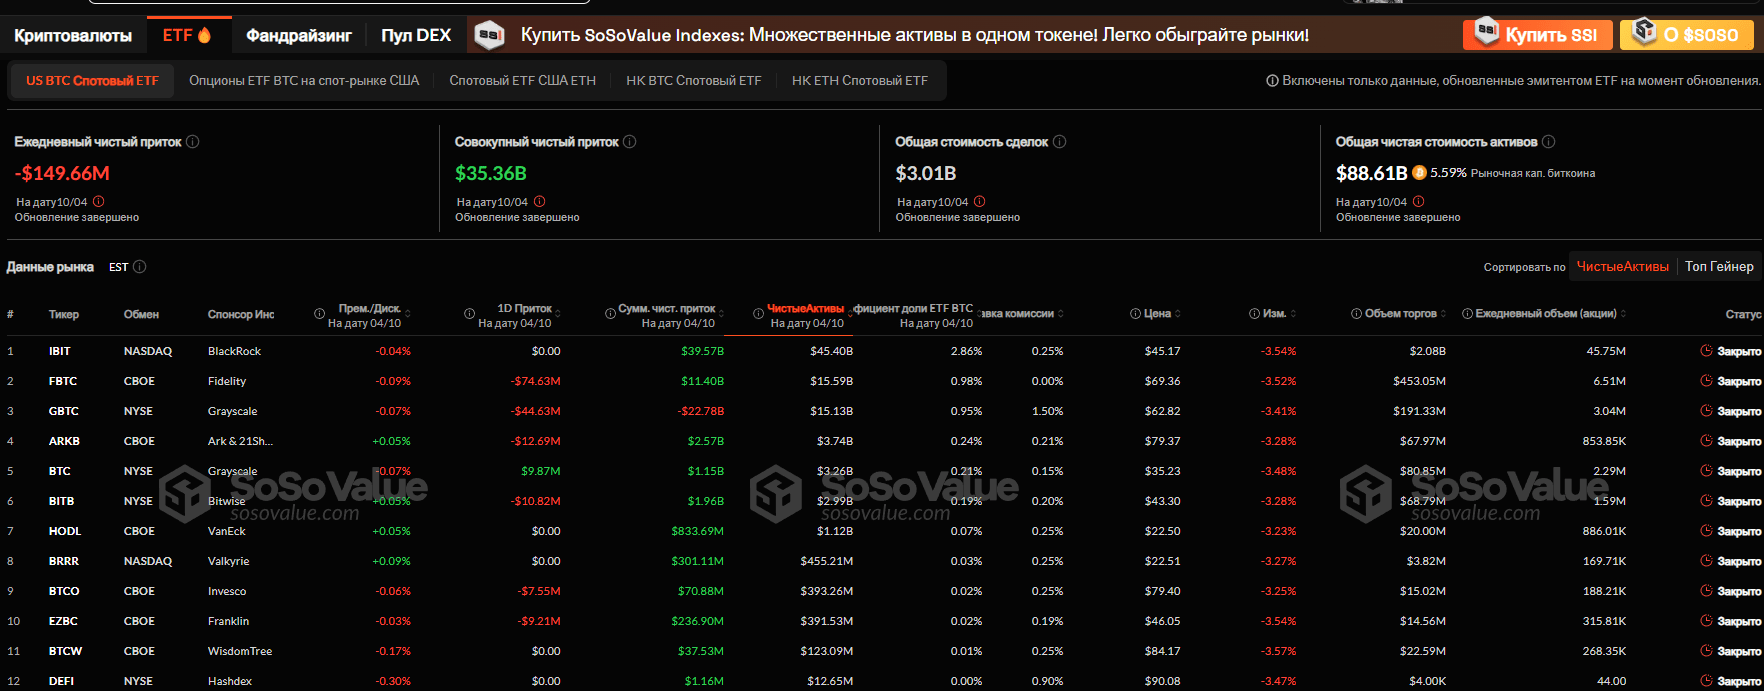Click the SSI cube icon in the banner
Viewport: 1764px width, 691px height.
(x=489, y=35)
